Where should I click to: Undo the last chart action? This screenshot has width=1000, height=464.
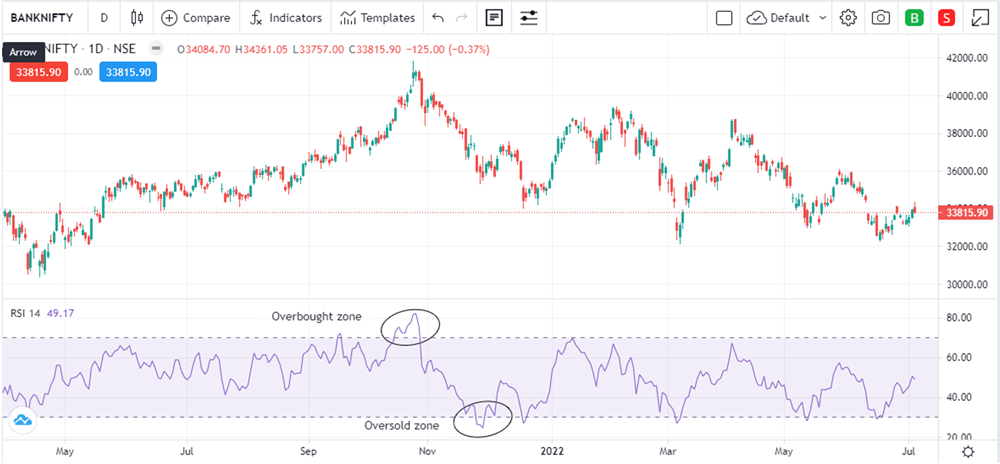(x=438, y=18)
